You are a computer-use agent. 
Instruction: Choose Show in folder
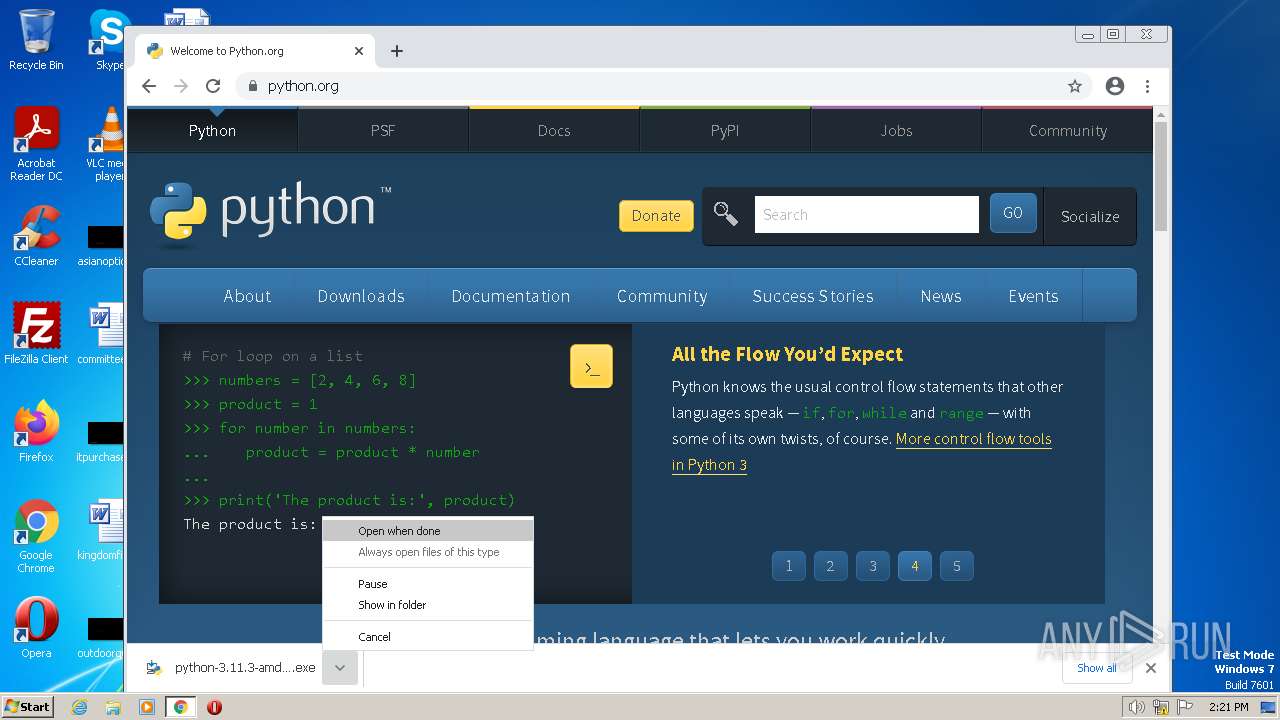[x=428, y=605]
